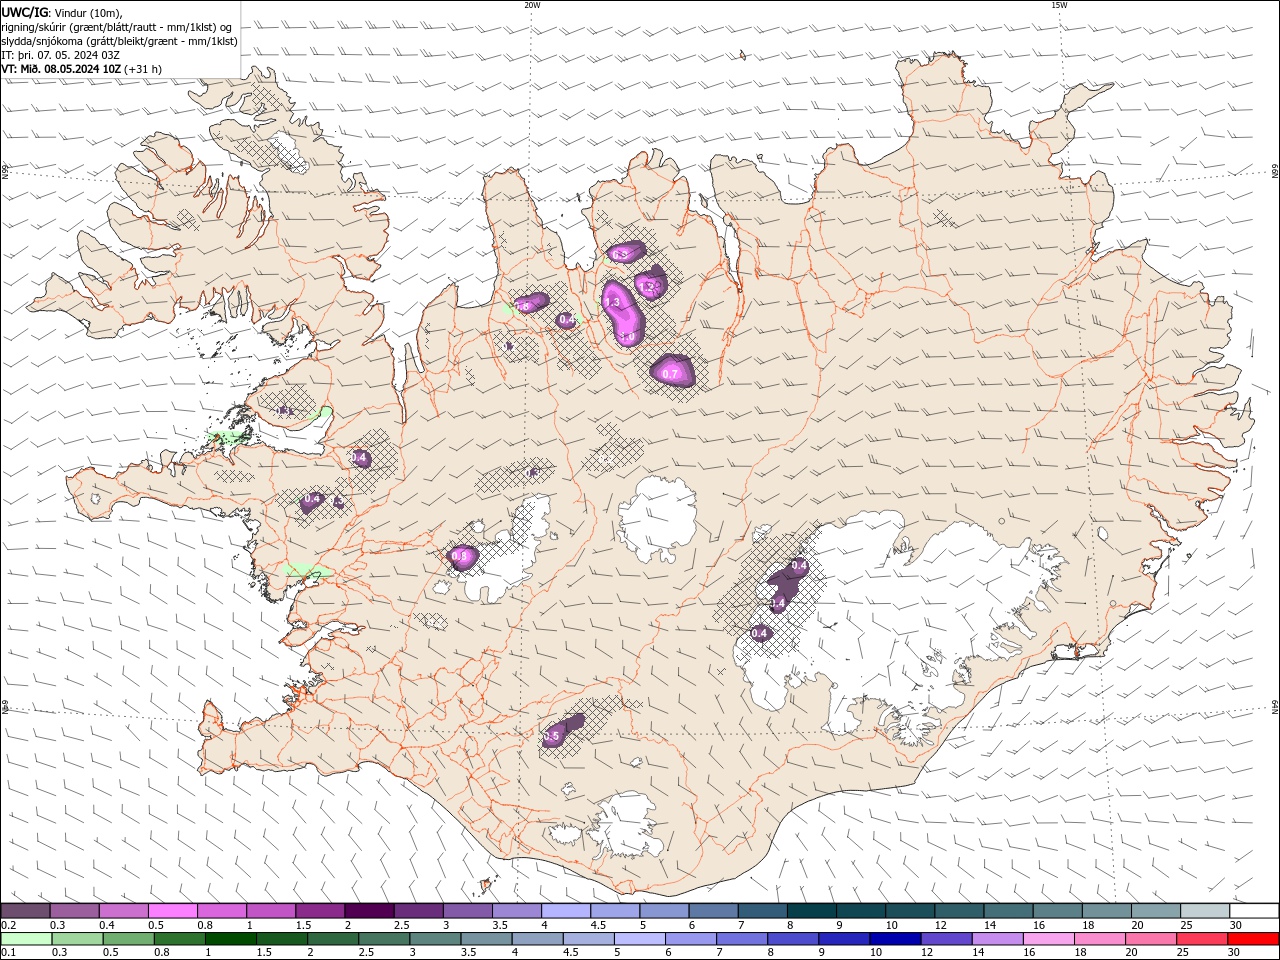Viewport: 1280px width, 960px height.
Task: Select the 'IT: þri. 07. 05. 2024 03Z' line
Action: pos(61,55)
